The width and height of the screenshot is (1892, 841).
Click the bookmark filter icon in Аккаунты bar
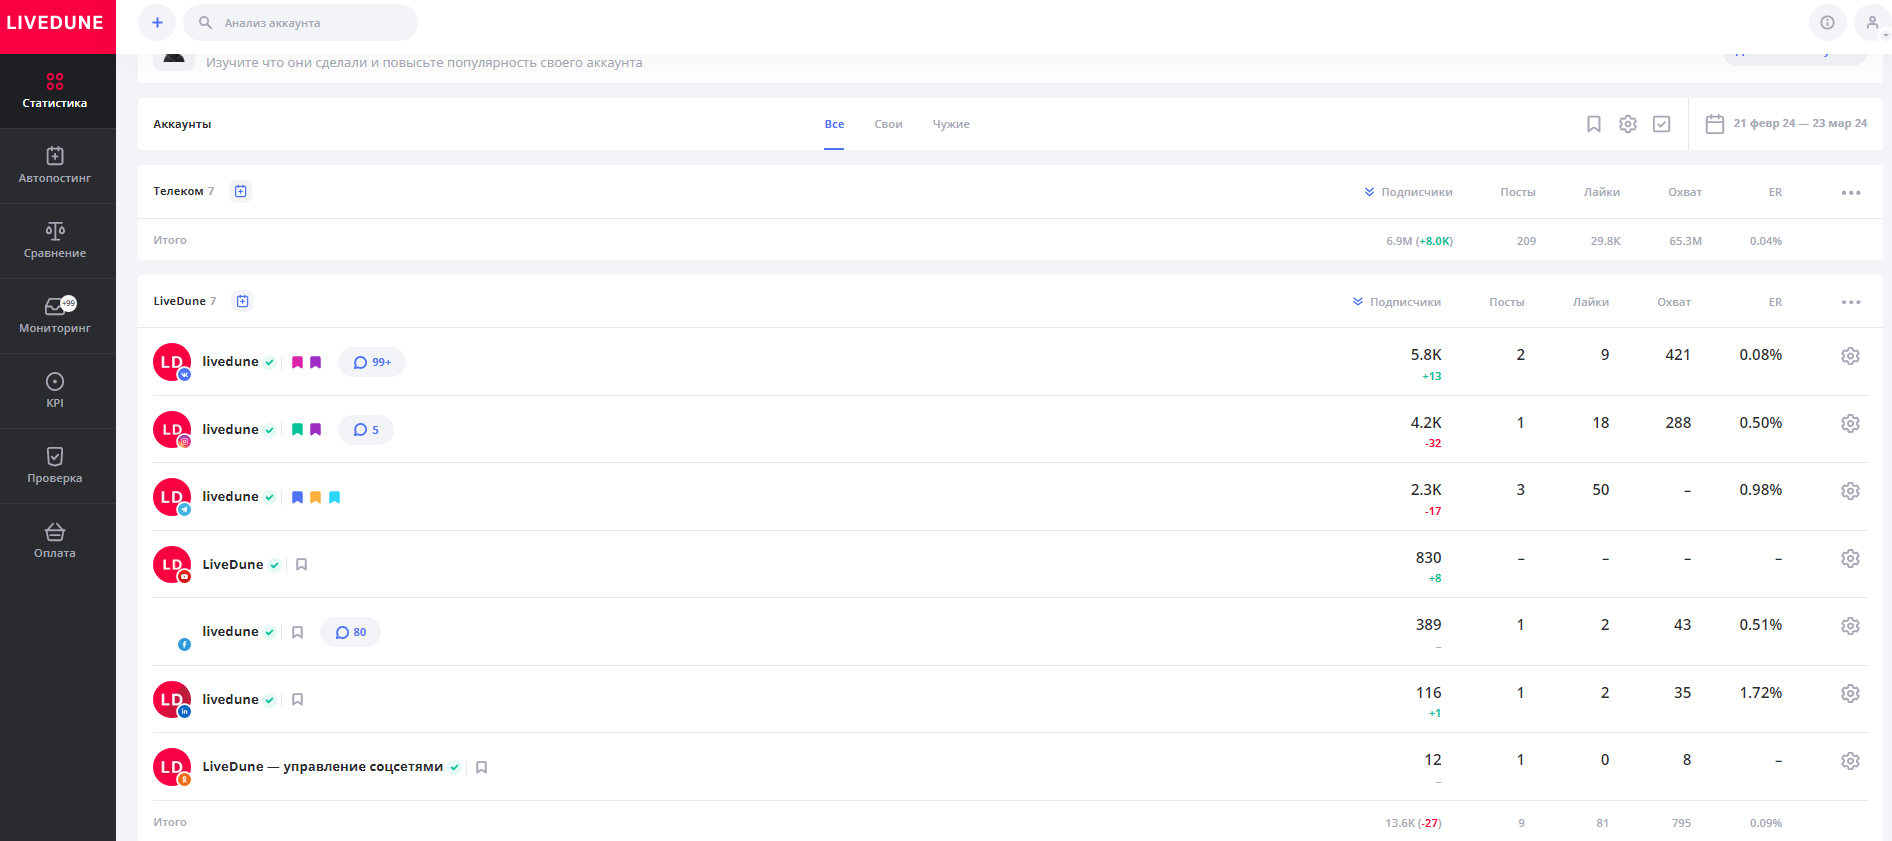pos(1594,124)
